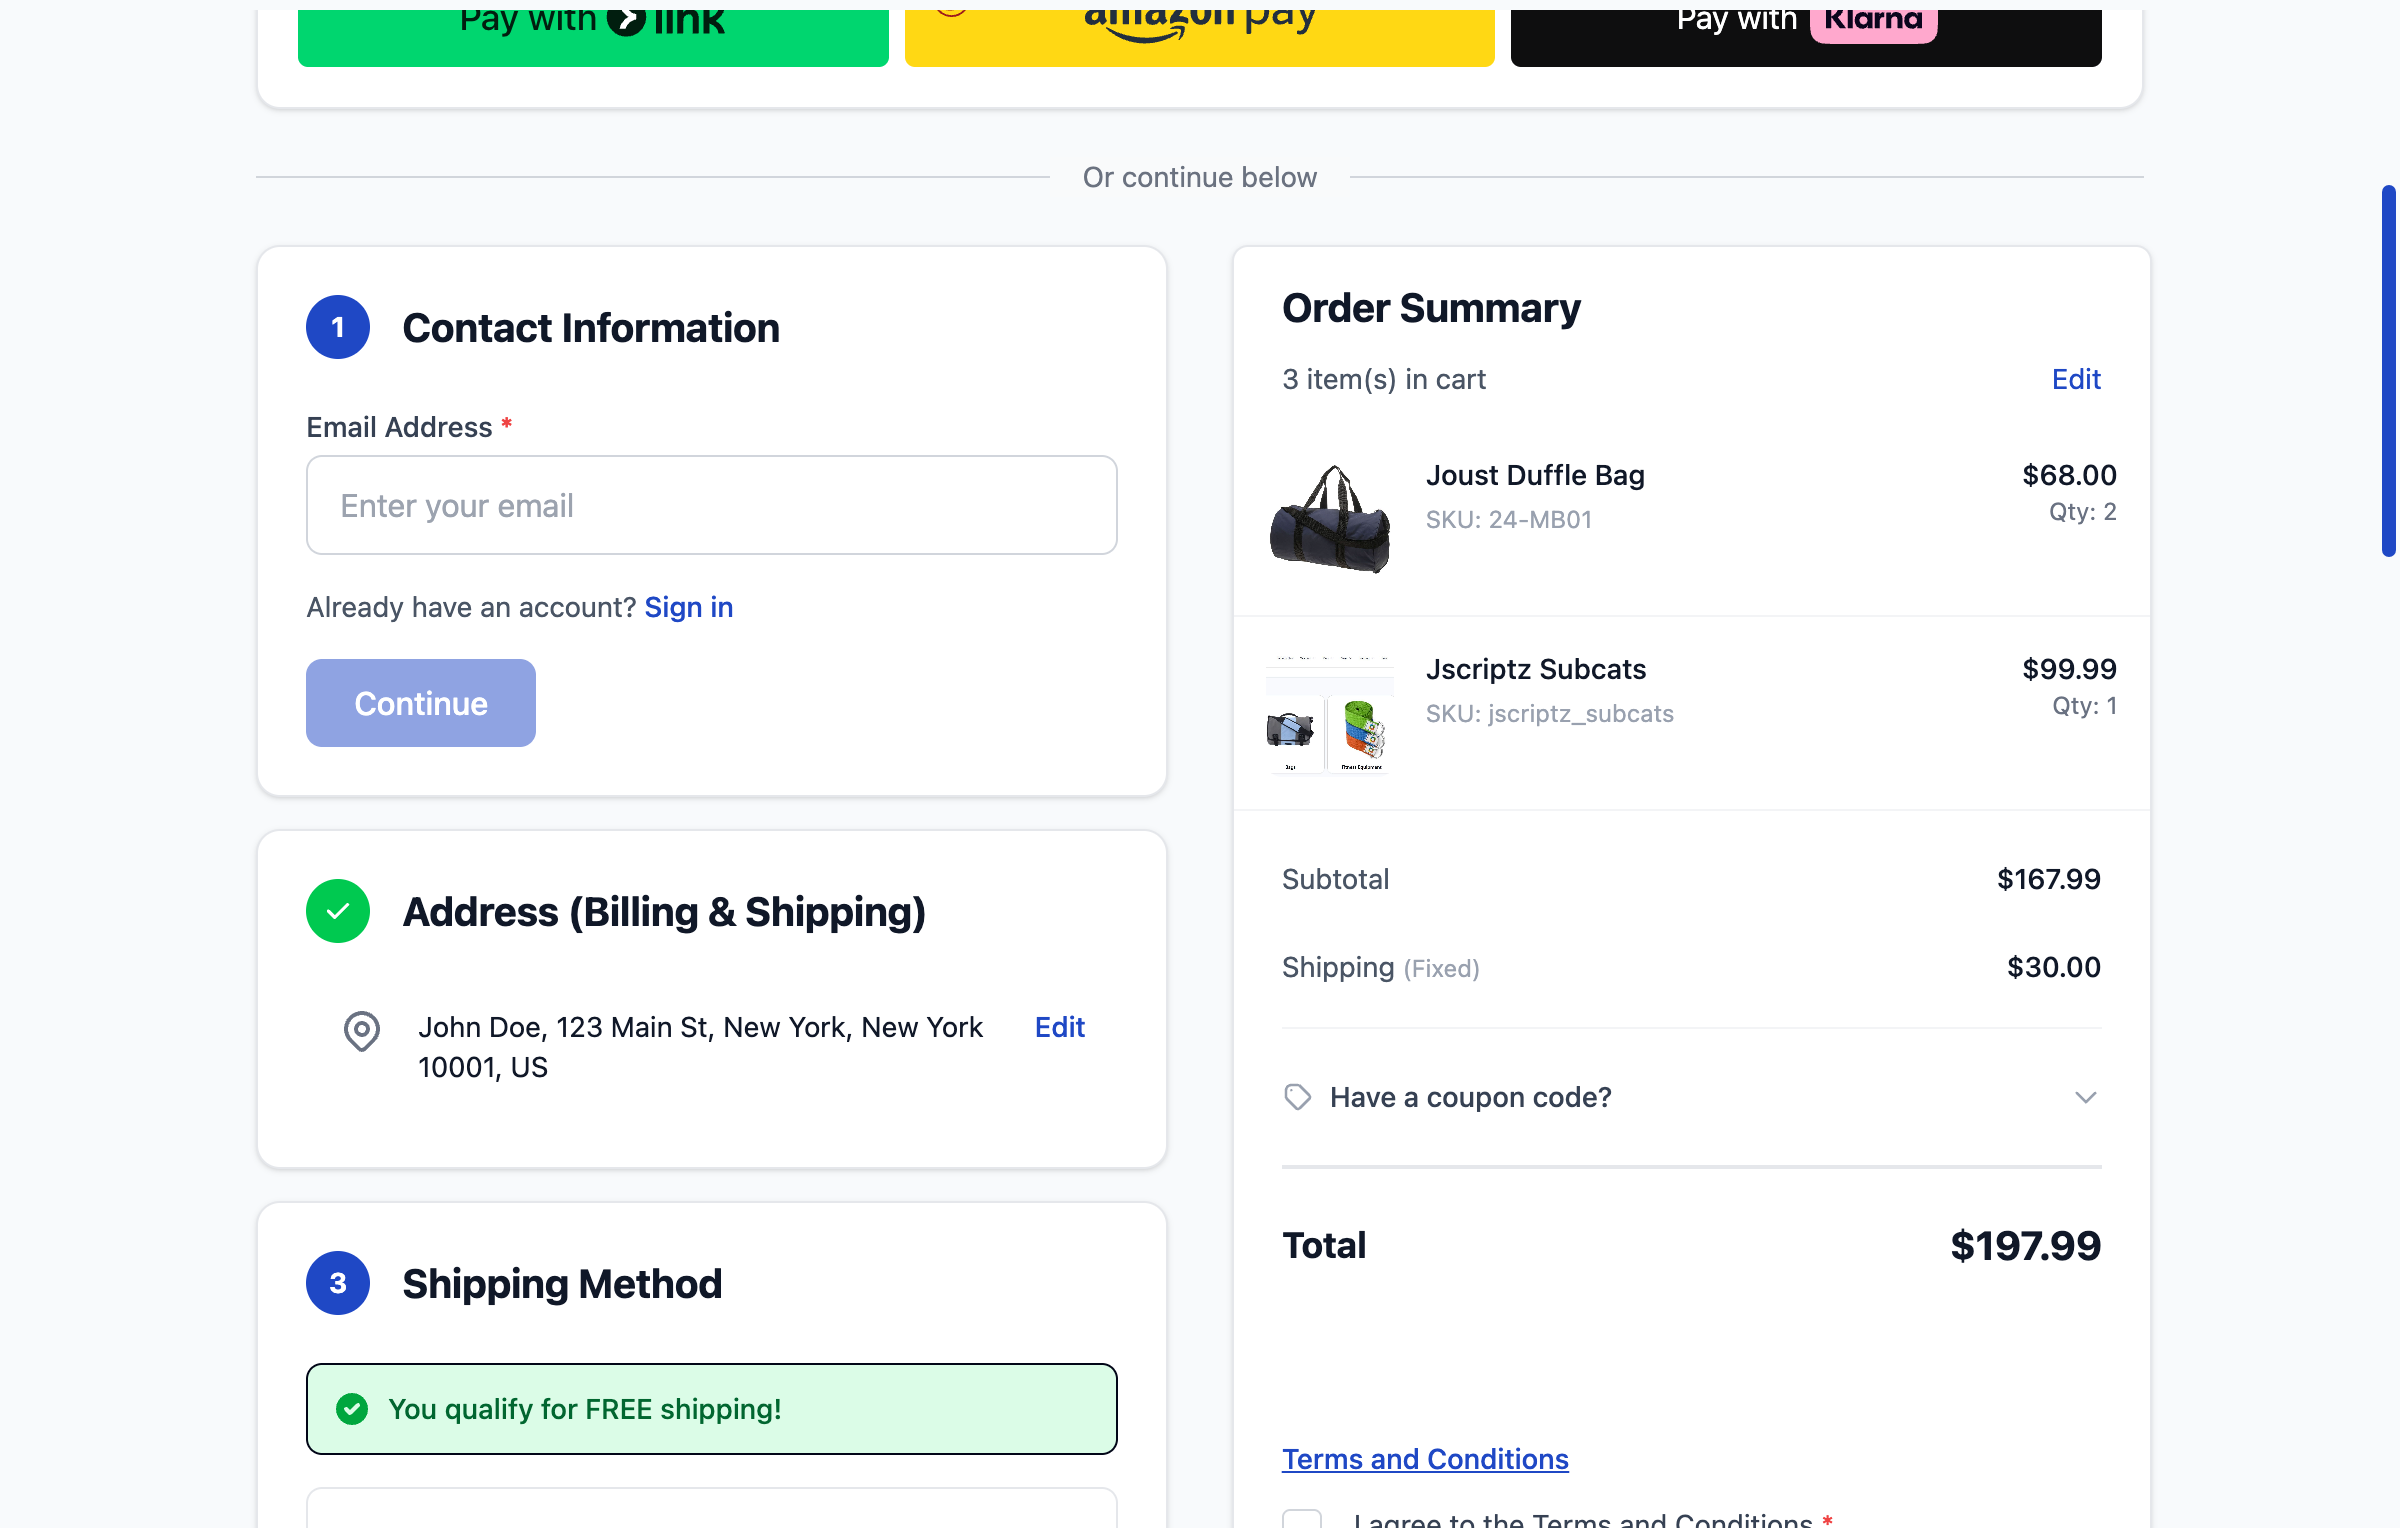Click the step 1 badge for Contact Information

337,326
